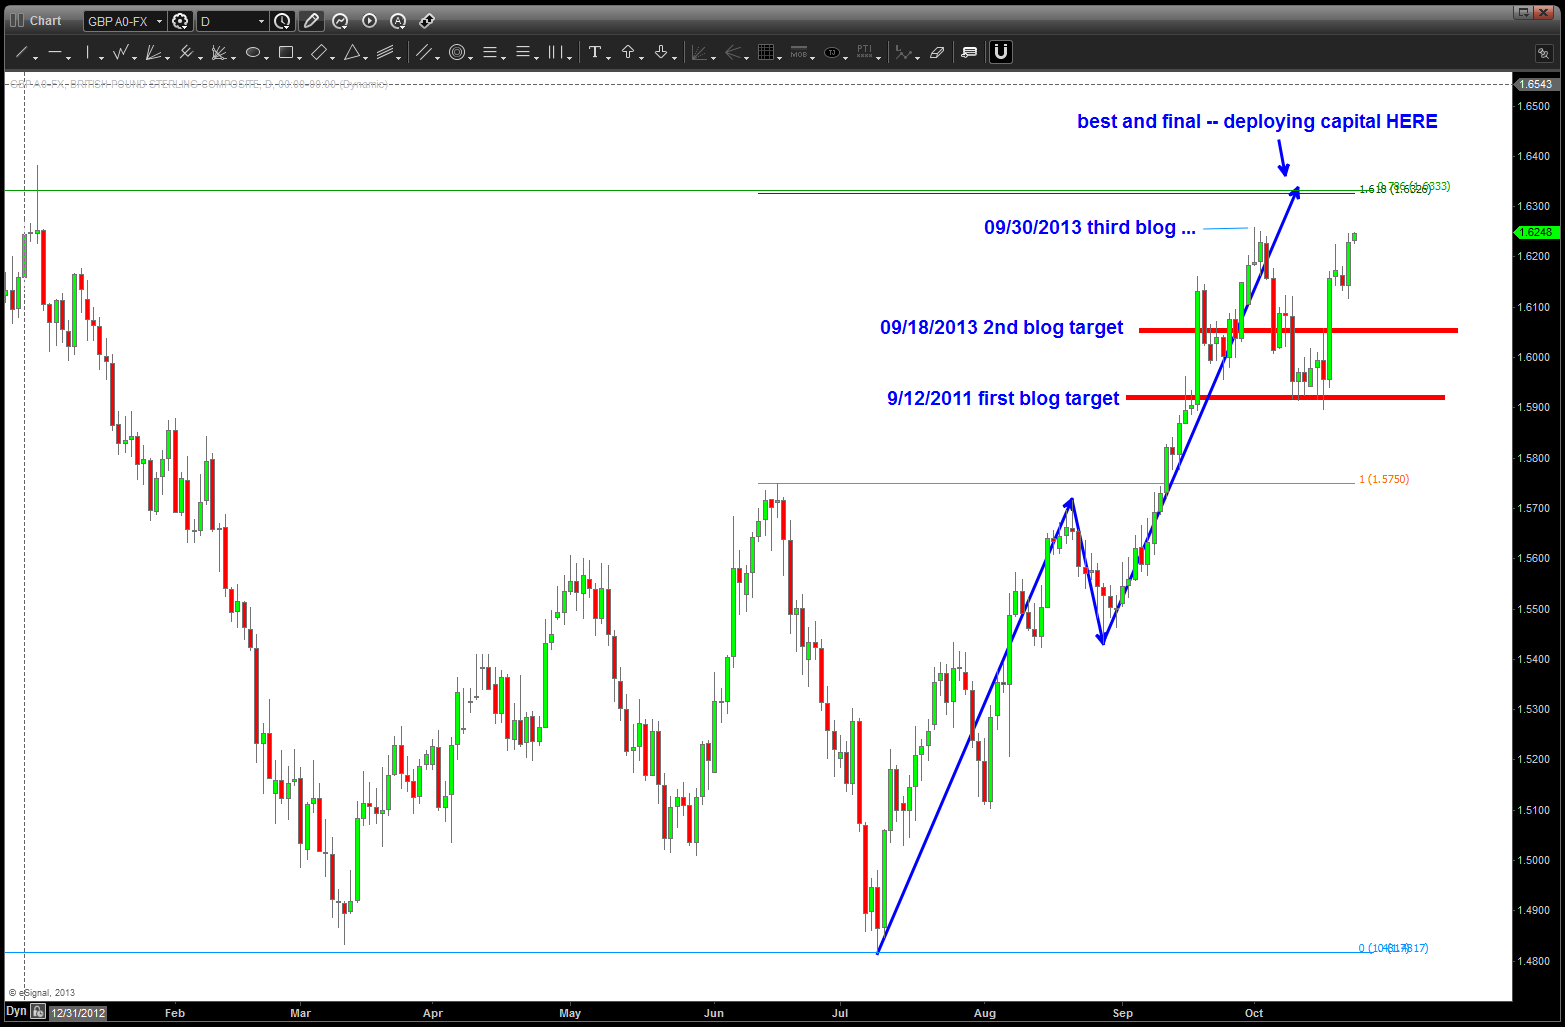Open the GBP A0-FX symbol dropdown
Viewport: 1565px width, 1027px height.
click(x=159, y=21)
